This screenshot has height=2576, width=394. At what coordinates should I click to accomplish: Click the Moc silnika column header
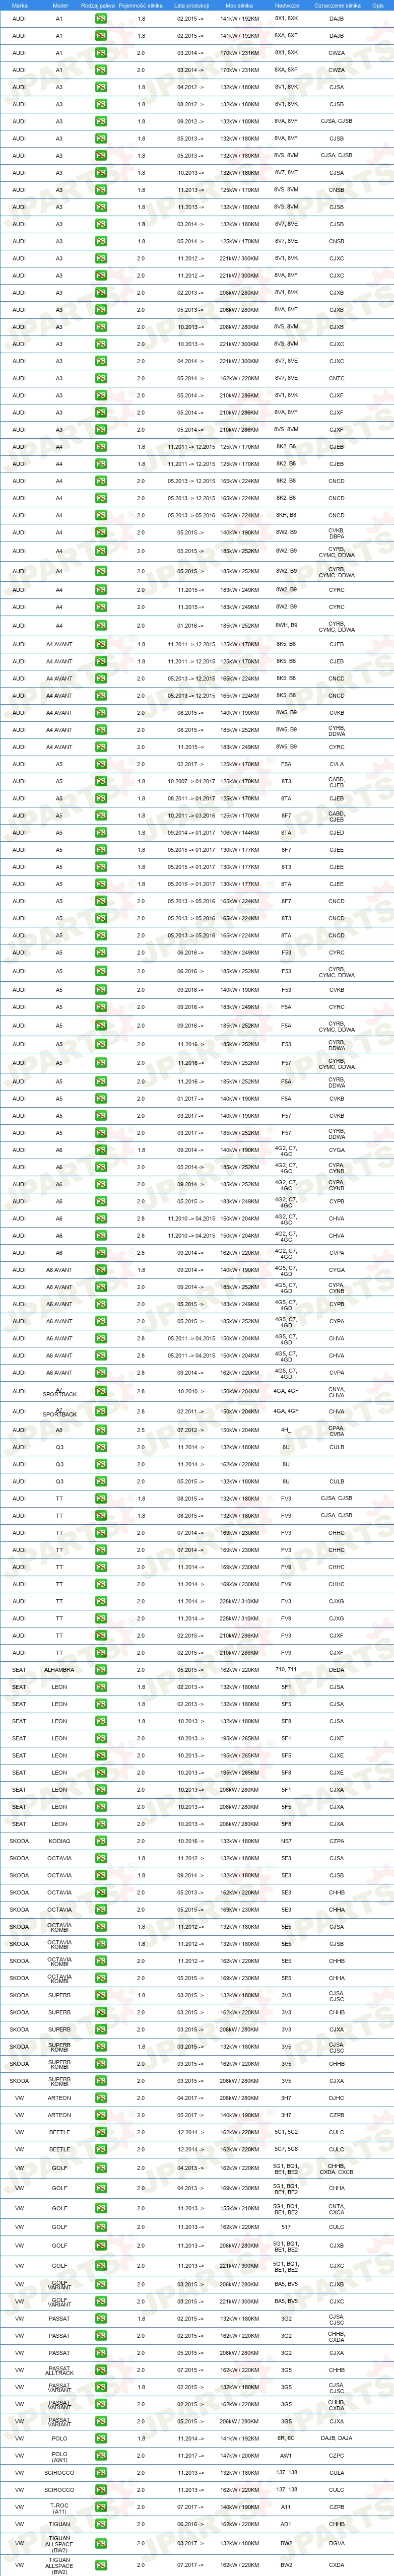[239, 5]
